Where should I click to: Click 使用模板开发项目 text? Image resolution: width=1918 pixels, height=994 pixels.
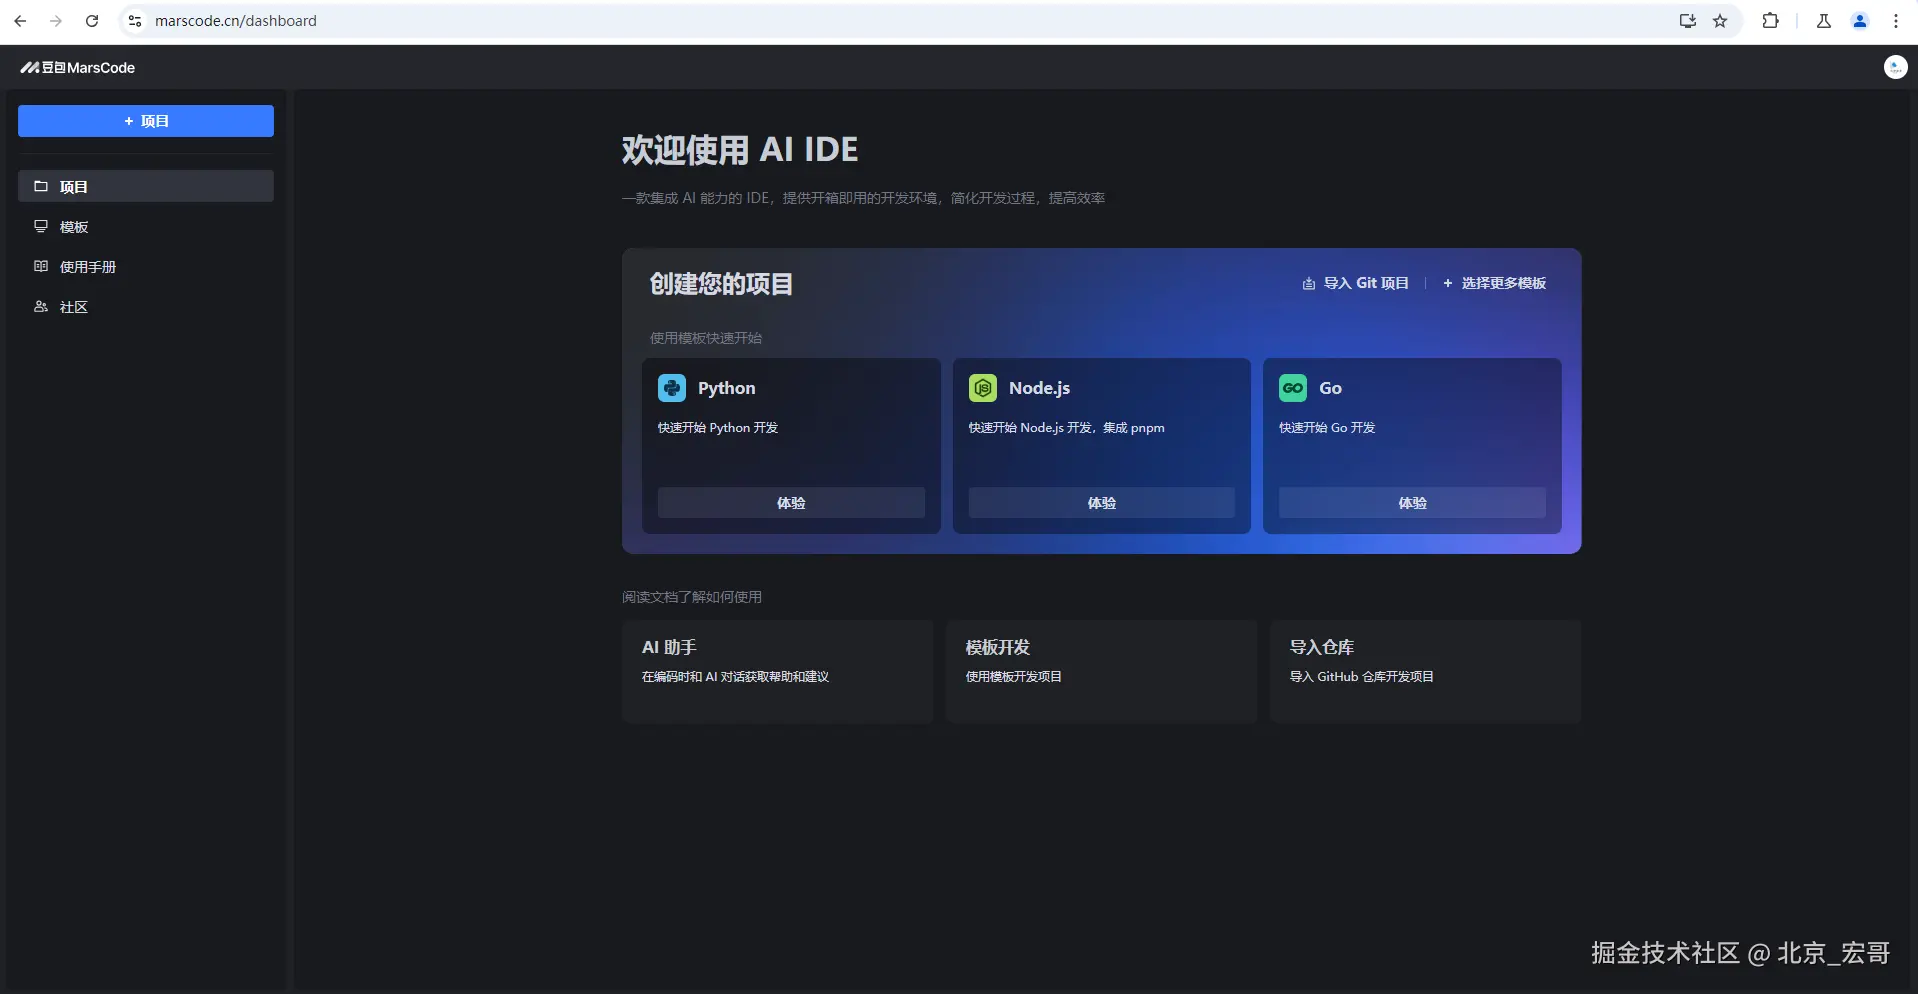click(x=1013, y=677)
